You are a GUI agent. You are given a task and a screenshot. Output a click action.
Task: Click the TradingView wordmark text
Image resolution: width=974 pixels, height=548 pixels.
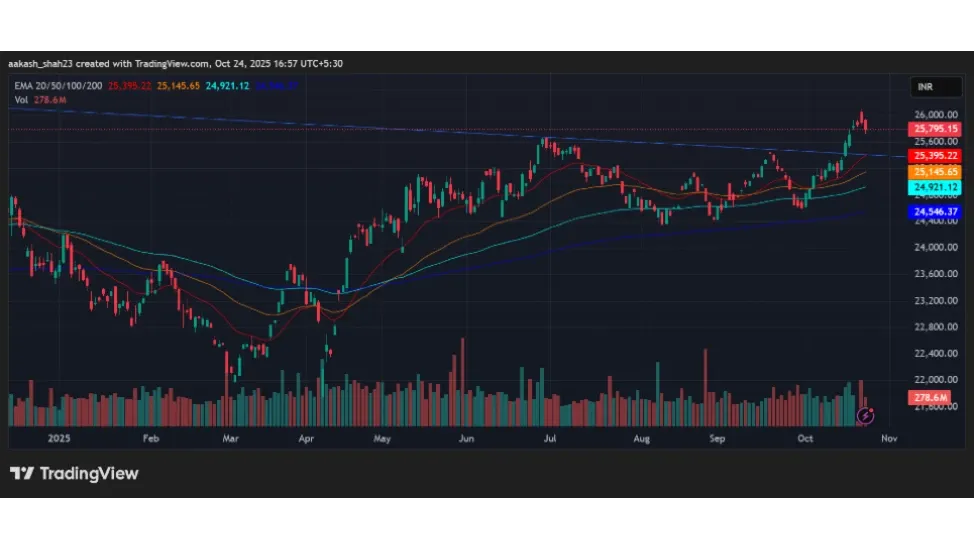(89, 473)
